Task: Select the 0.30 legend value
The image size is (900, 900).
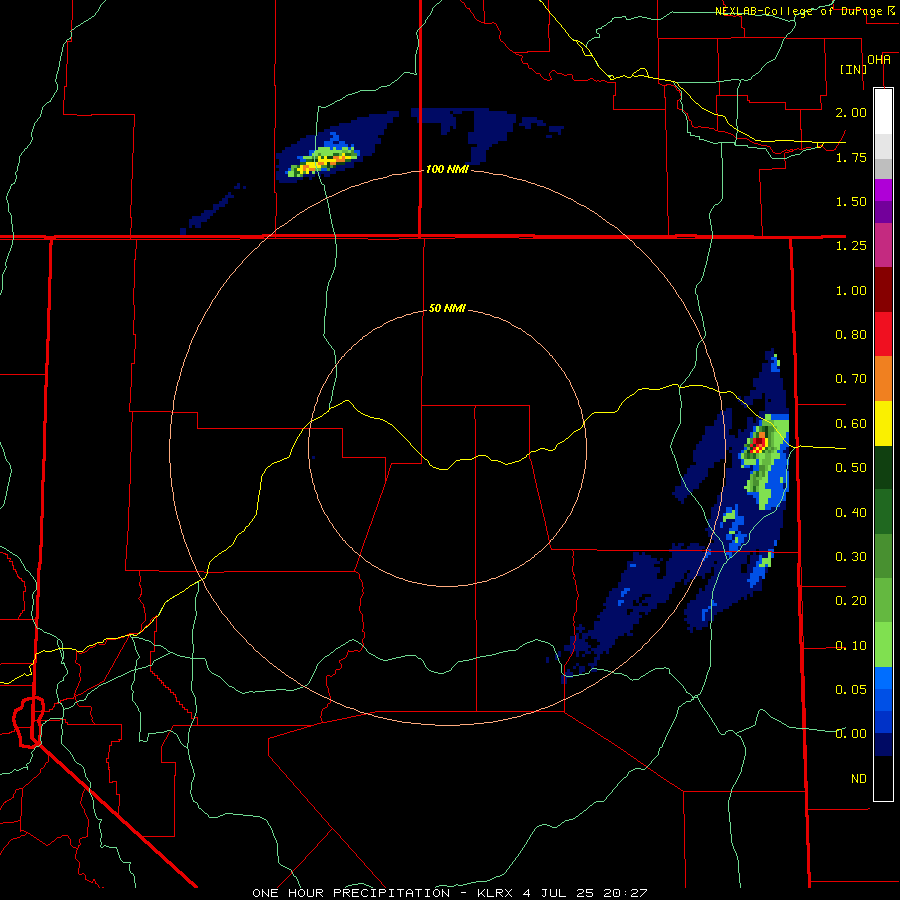Action: [851, 557]
